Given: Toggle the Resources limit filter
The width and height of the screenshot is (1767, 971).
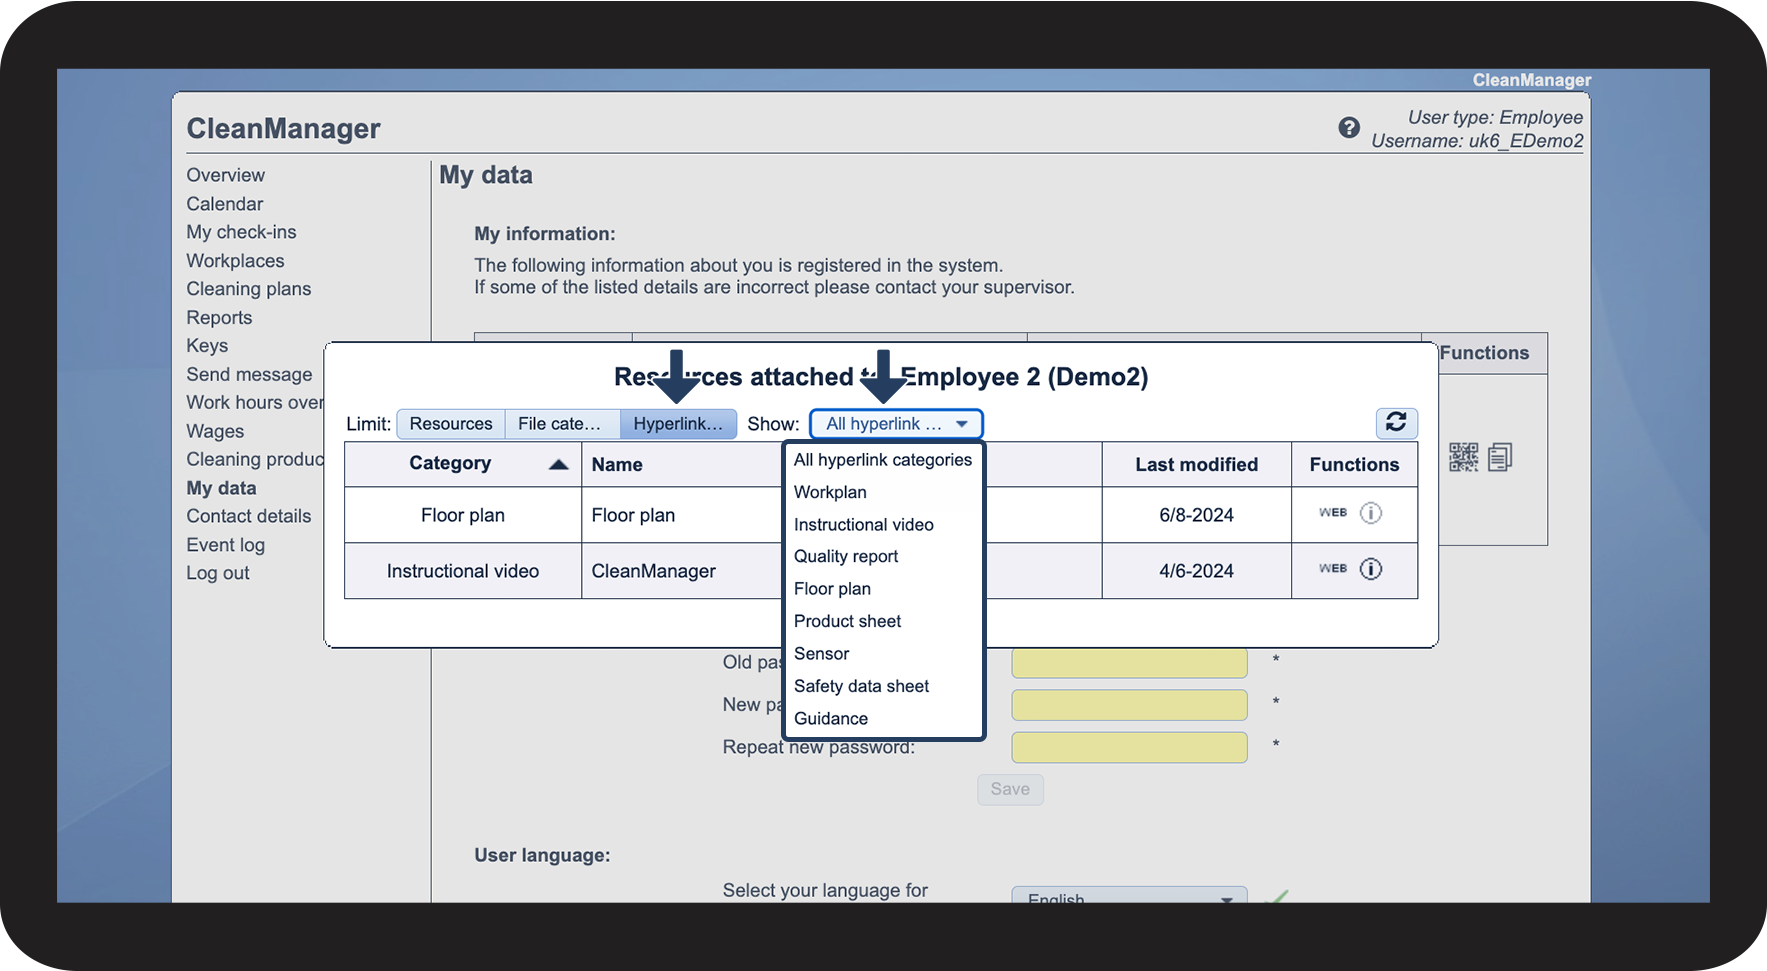Looking at the screenshot, I should (x=450, y=424).
